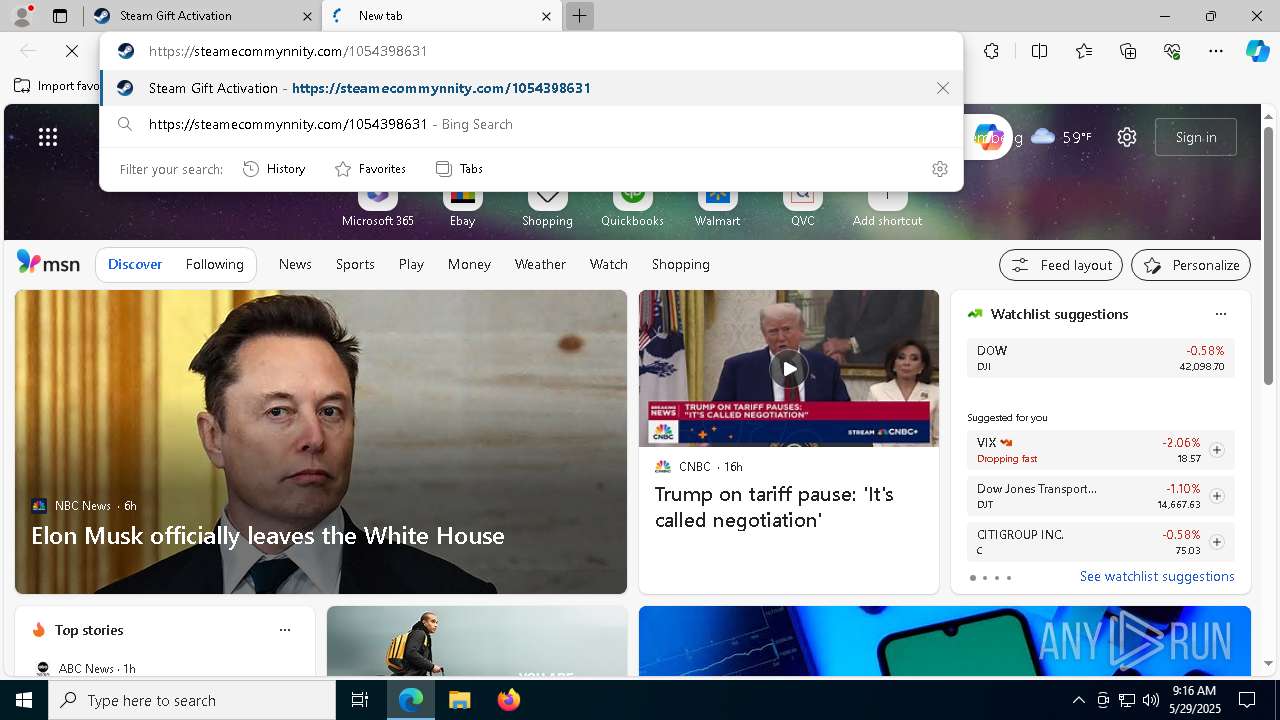
Task: Open the Shopping menu item in msn nav
Action: [681, 264]
